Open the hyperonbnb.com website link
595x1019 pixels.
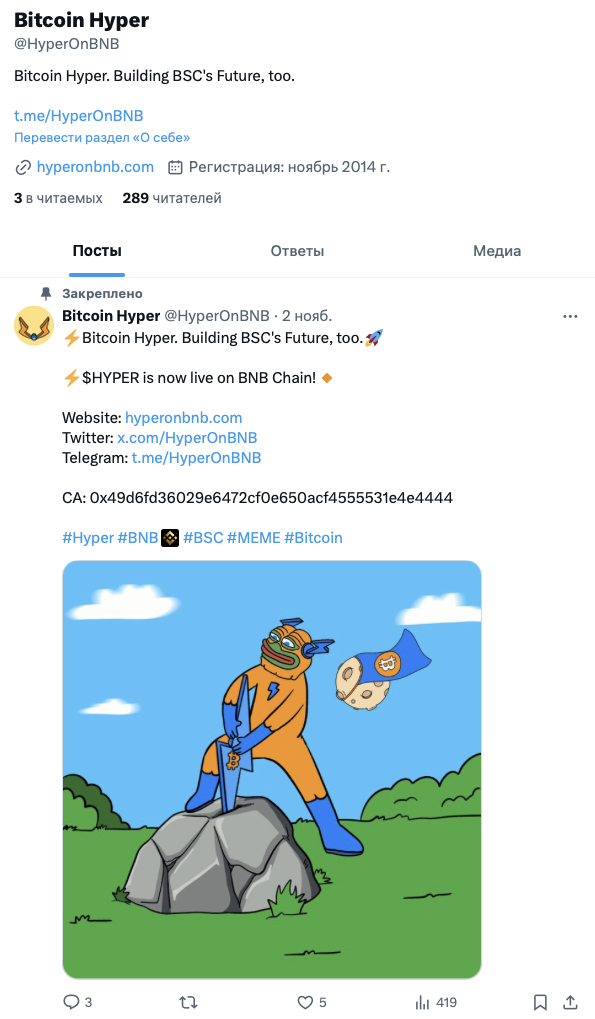(96, 167)
